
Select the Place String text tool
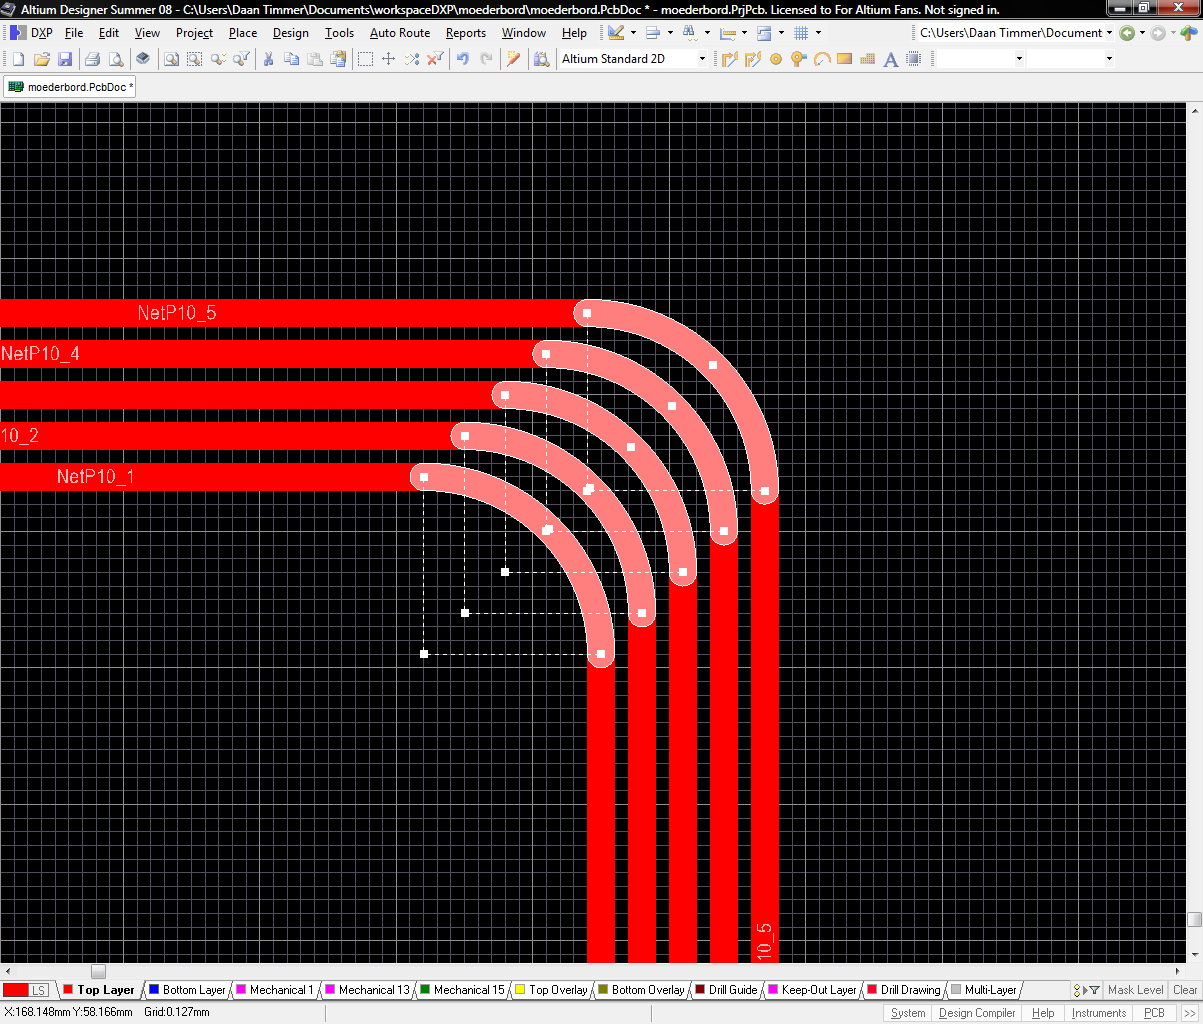890,59
